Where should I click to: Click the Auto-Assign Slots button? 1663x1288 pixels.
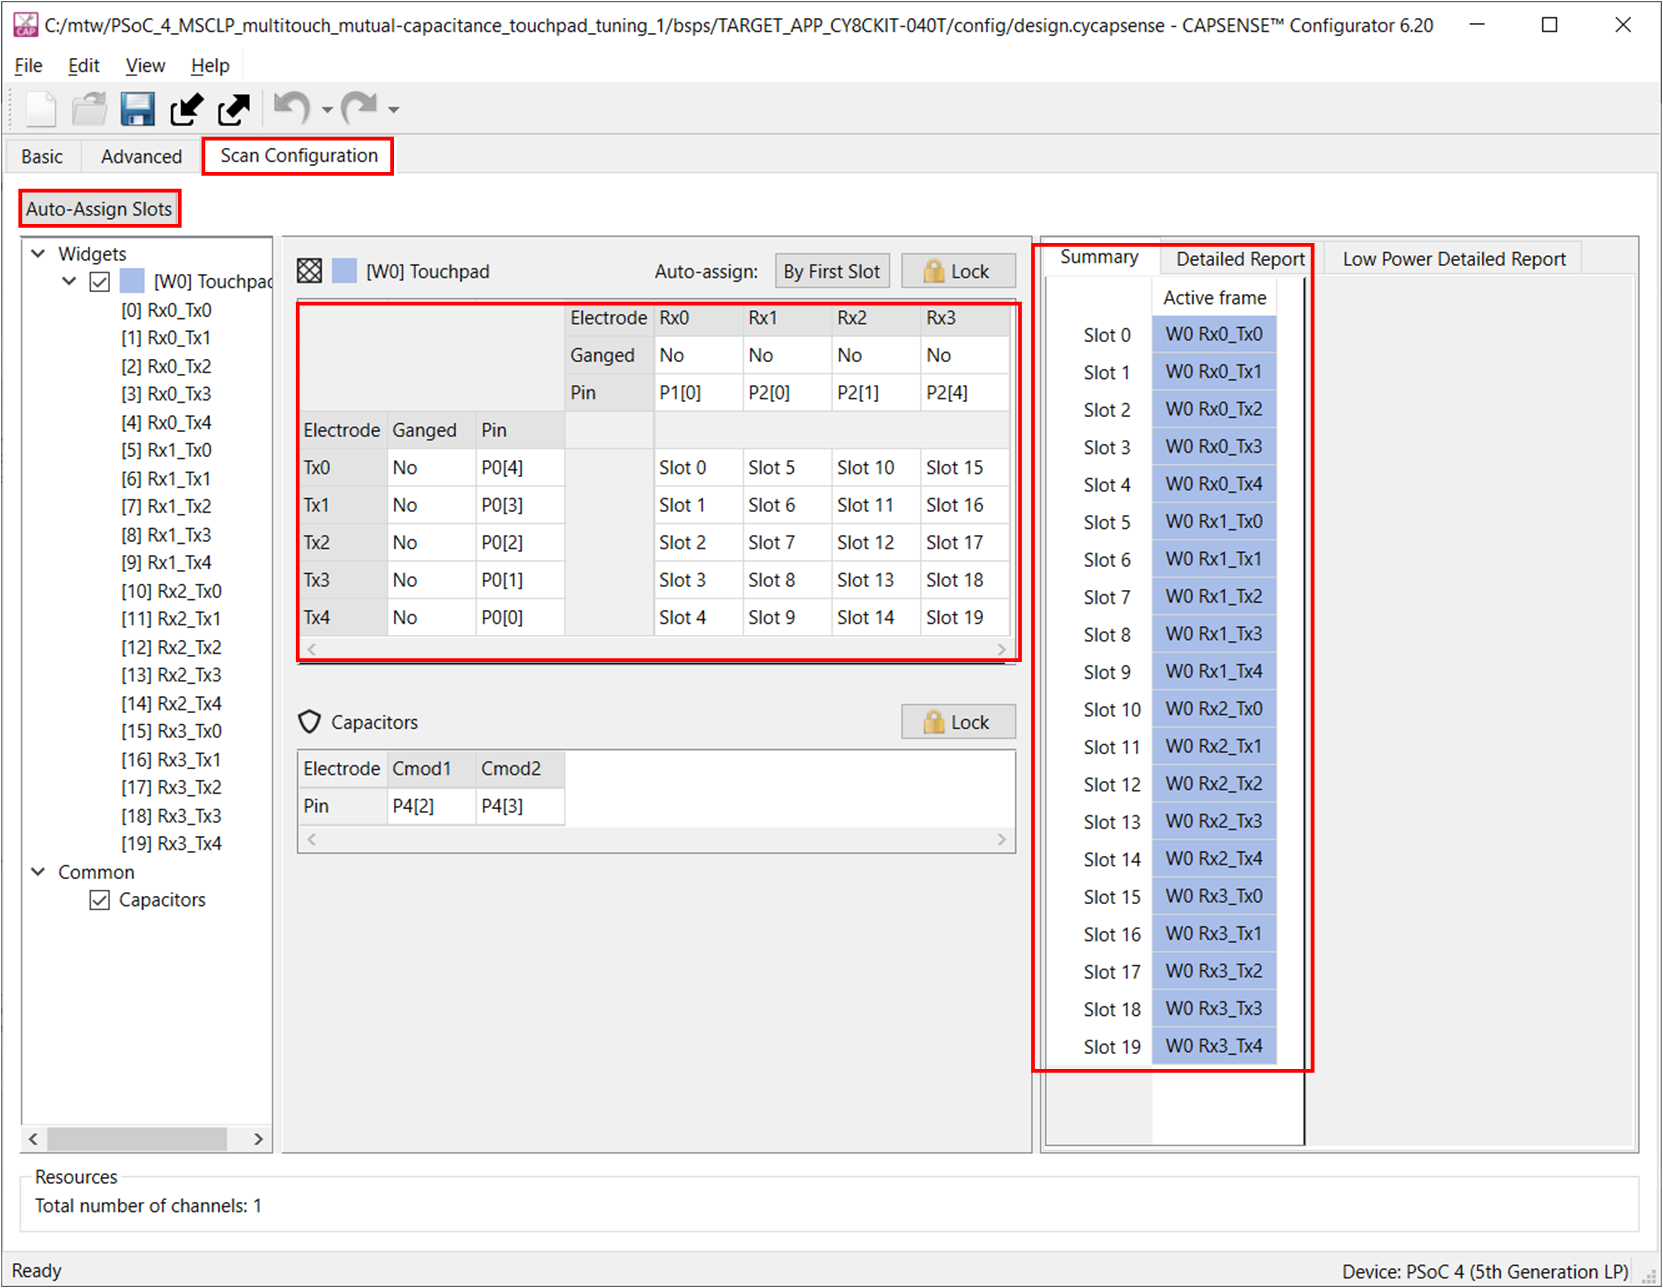point(99,209)
